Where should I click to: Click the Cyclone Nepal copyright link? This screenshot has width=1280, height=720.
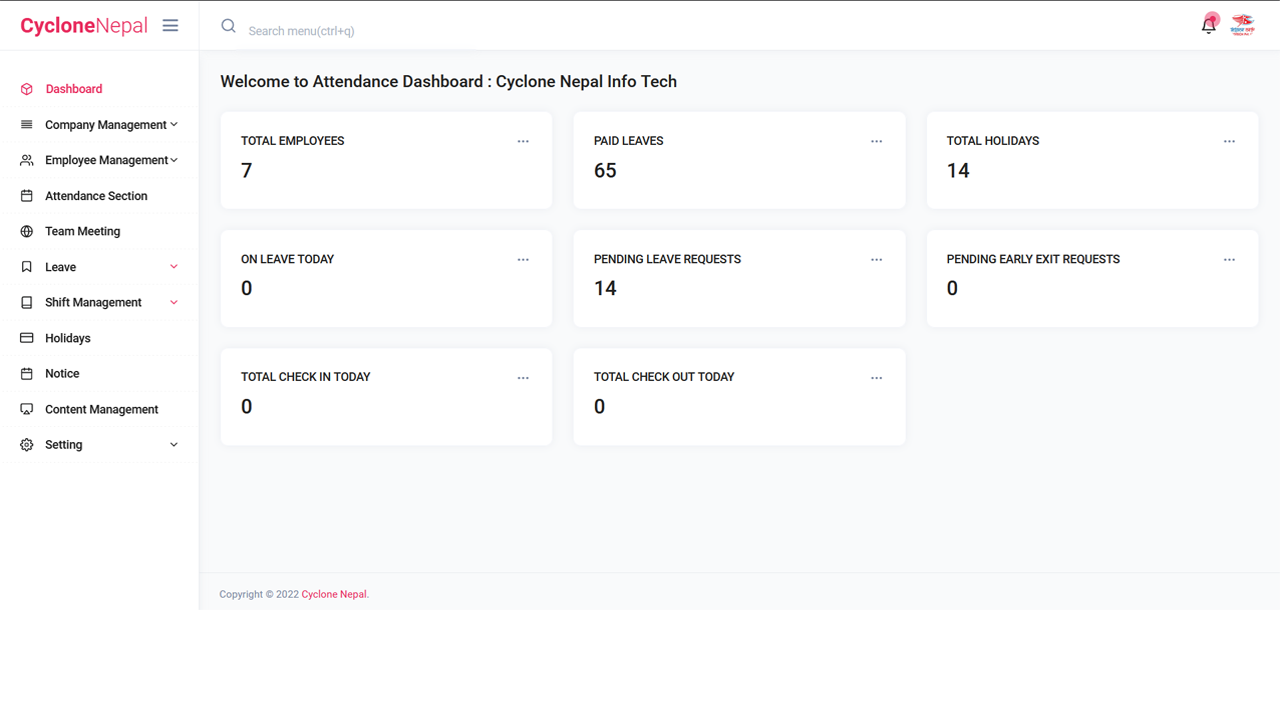(333, 593)
